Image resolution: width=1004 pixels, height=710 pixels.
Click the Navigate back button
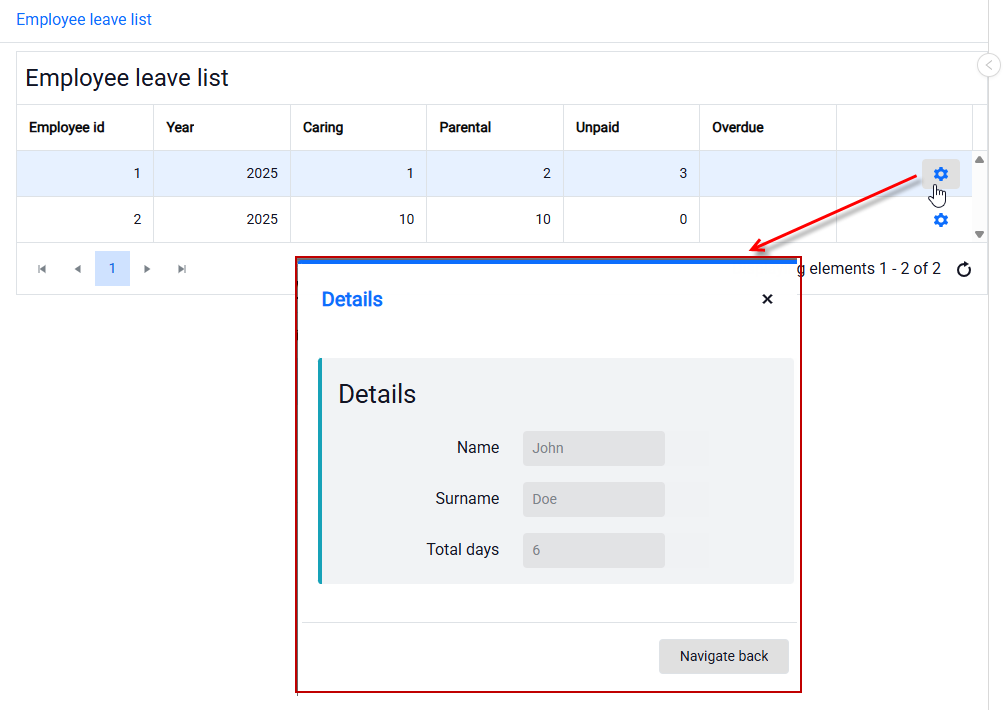point(724,656)
